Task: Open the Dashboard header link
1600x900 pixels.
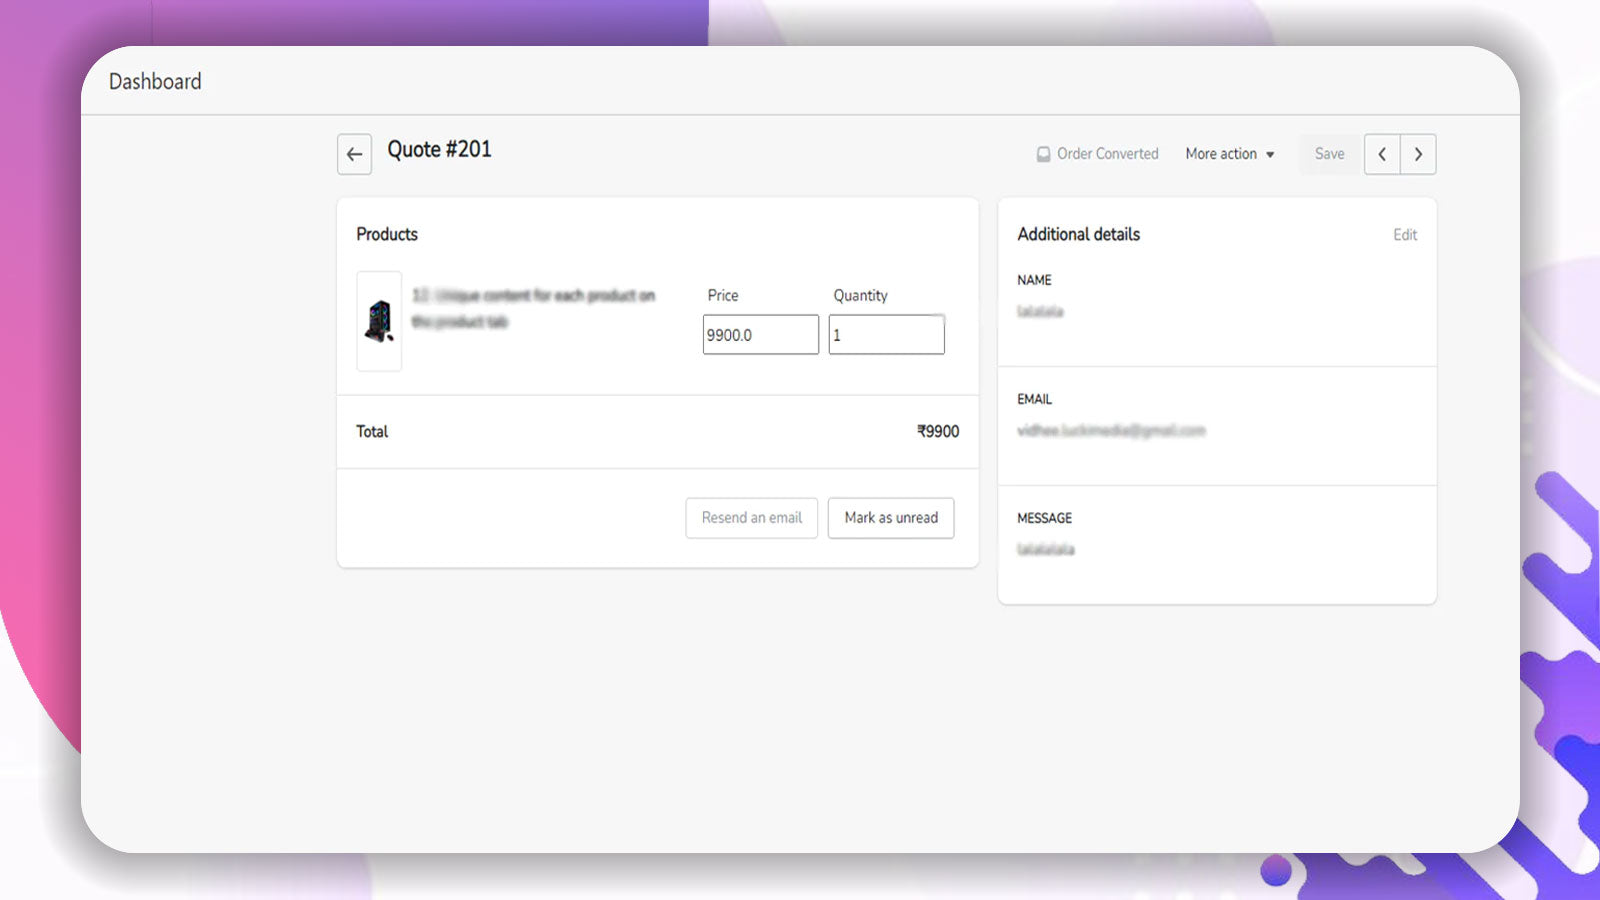Action: pyautogui.click(x=155, y=82)
